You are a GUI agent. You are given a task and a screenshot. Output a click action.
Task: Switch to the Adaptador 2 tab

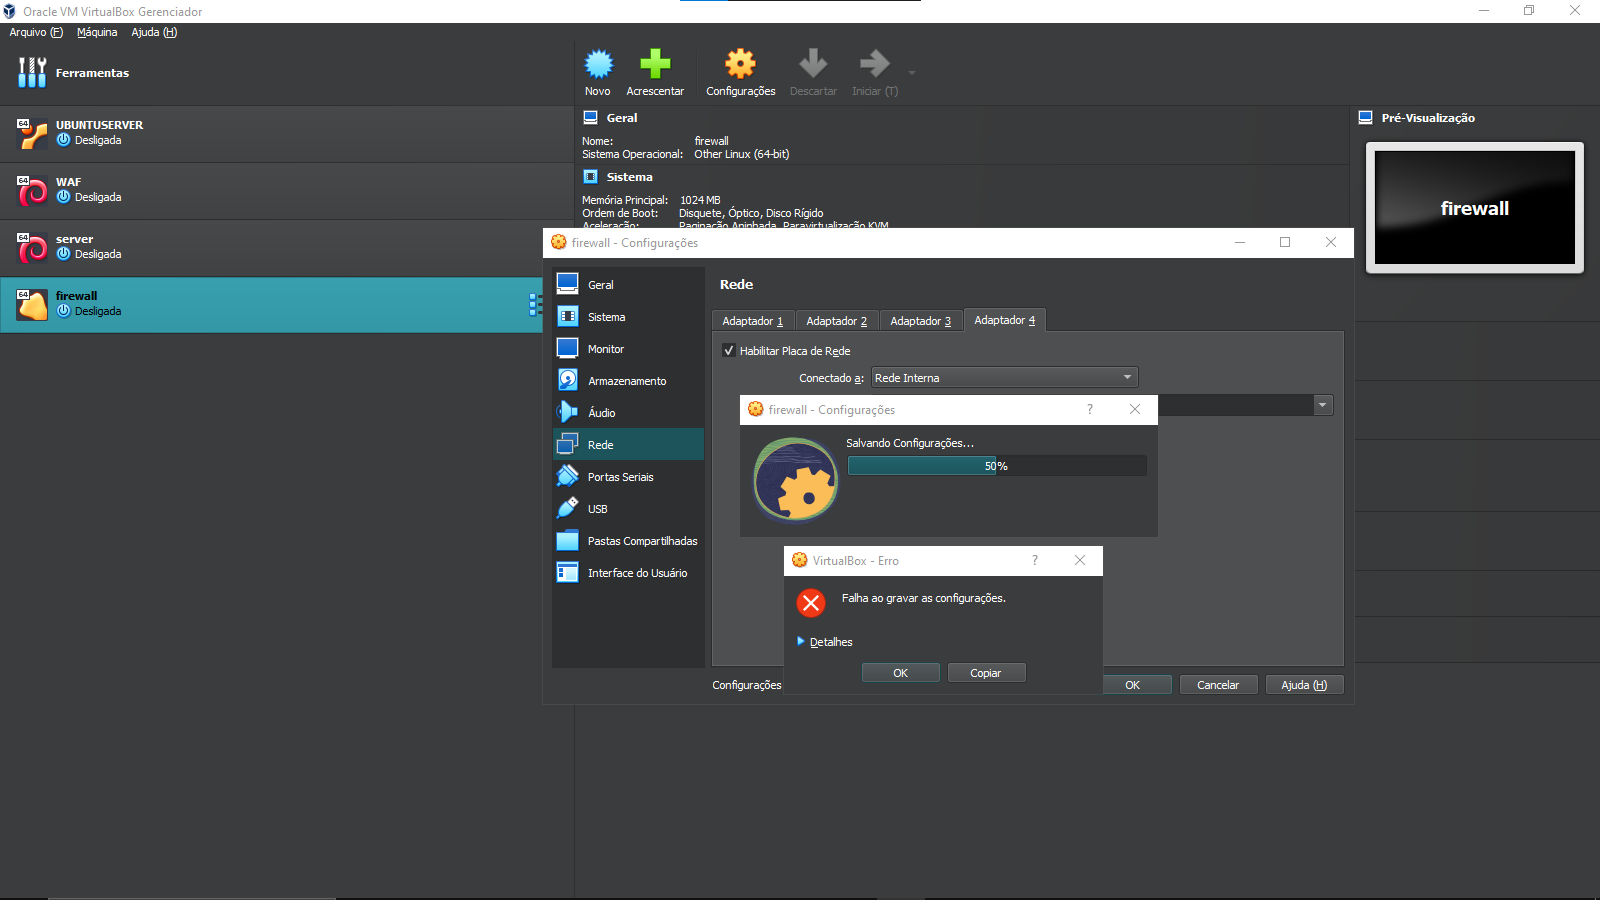[x=837, y=321]
